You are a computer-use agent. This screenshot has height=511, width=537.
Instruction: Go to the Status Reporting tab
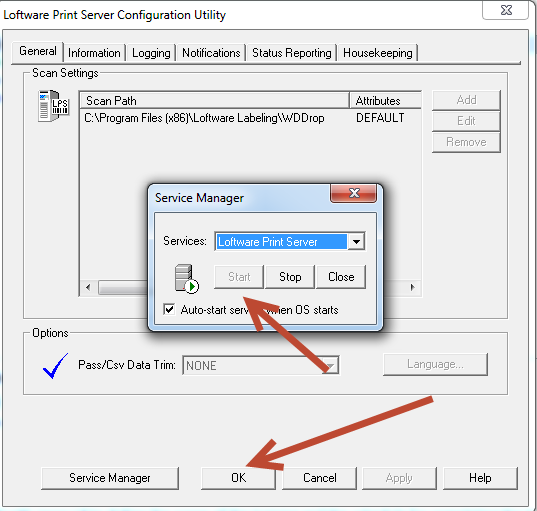click(292, 53)
